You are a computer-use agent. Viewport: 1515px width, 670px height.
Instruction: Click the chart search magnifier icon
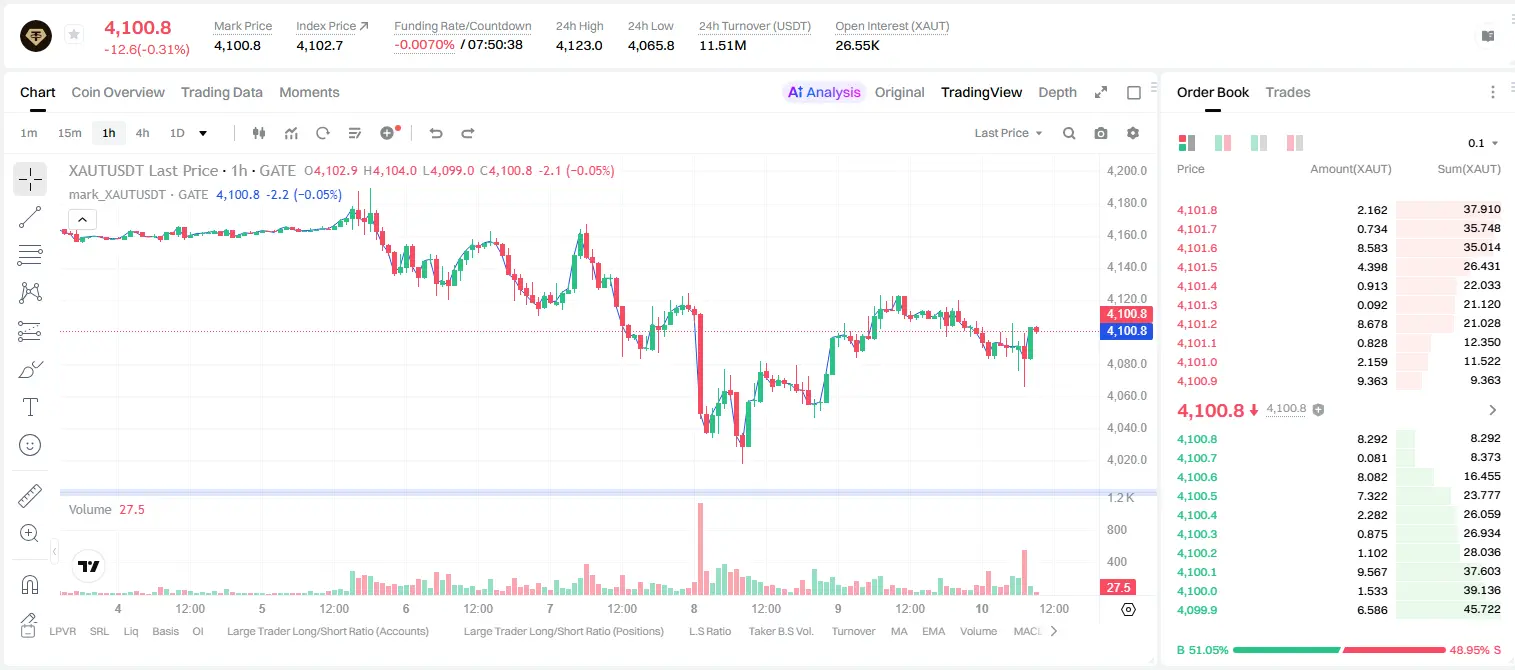[1069, 133]
